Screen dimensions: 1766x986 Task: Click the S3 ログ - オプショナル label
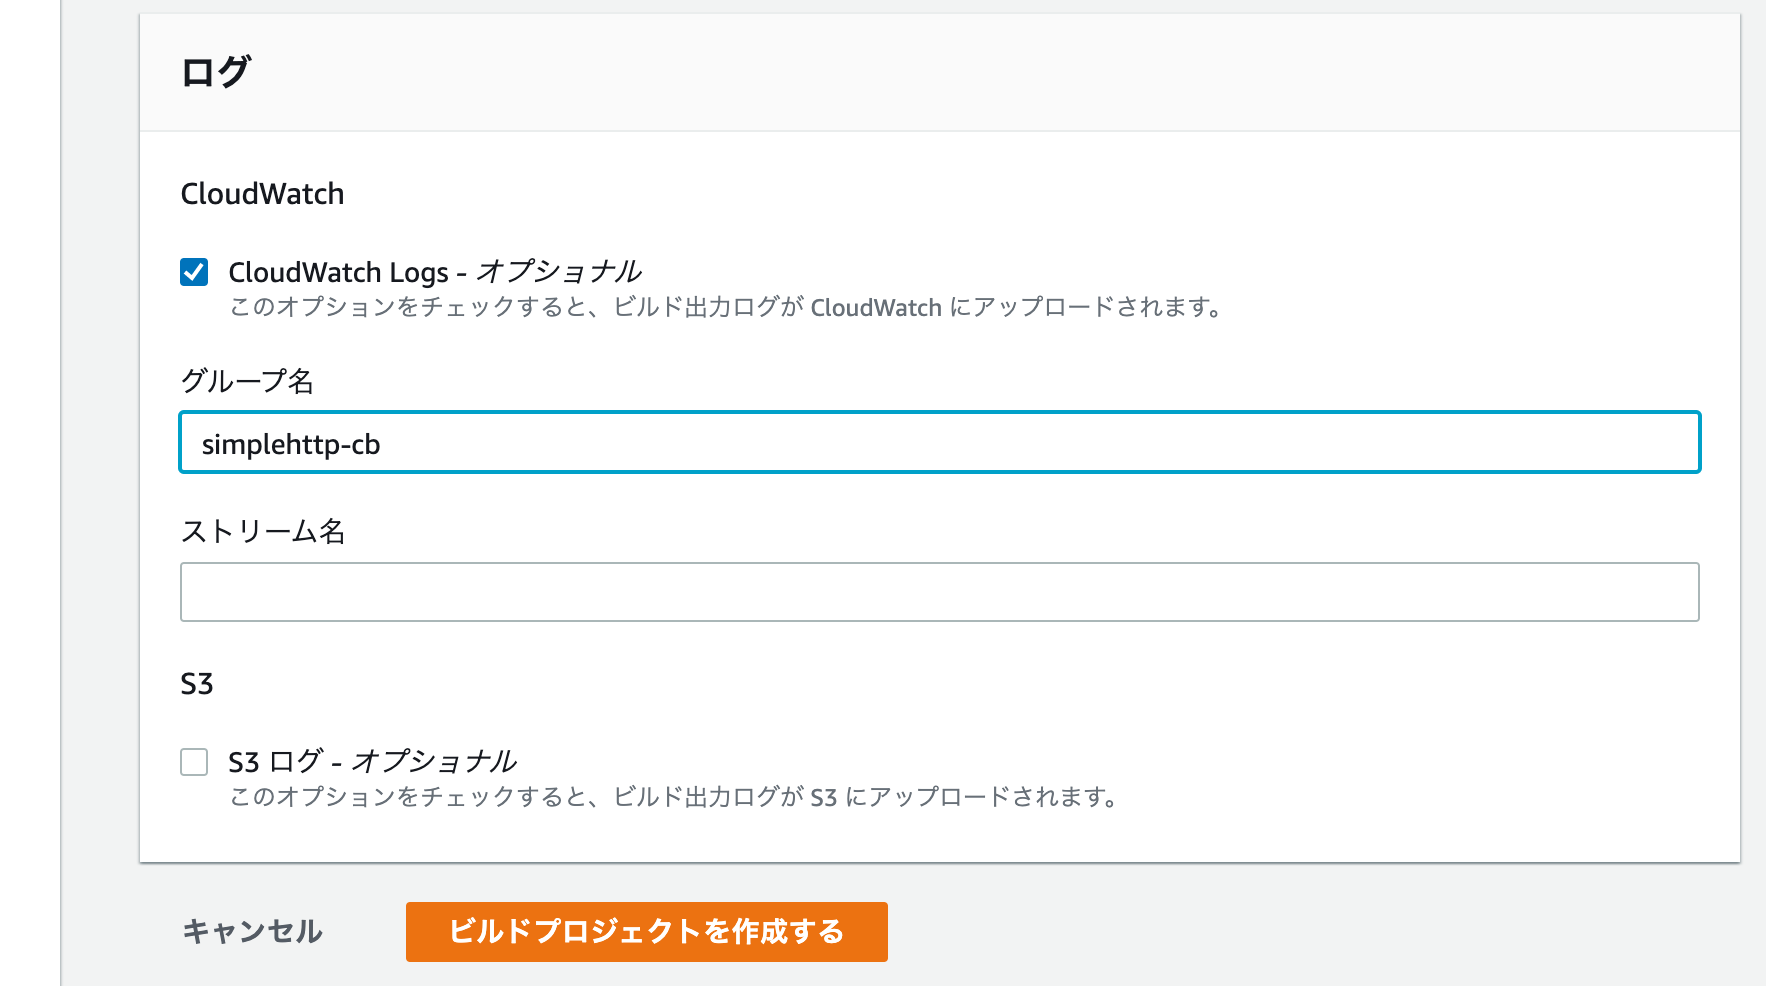tap(374, 761)
